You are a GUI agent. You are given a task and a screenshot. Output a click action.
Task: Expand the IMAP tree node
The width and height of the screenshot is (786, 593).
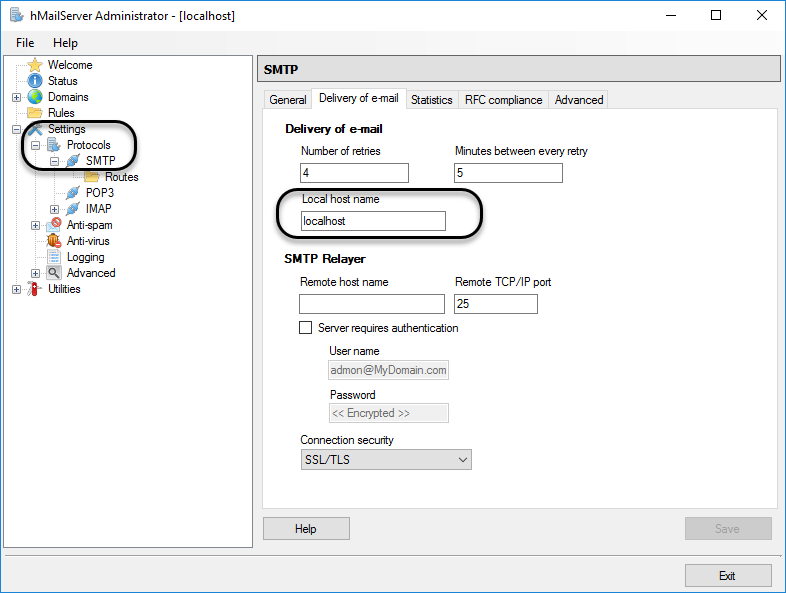pos(54,210)
